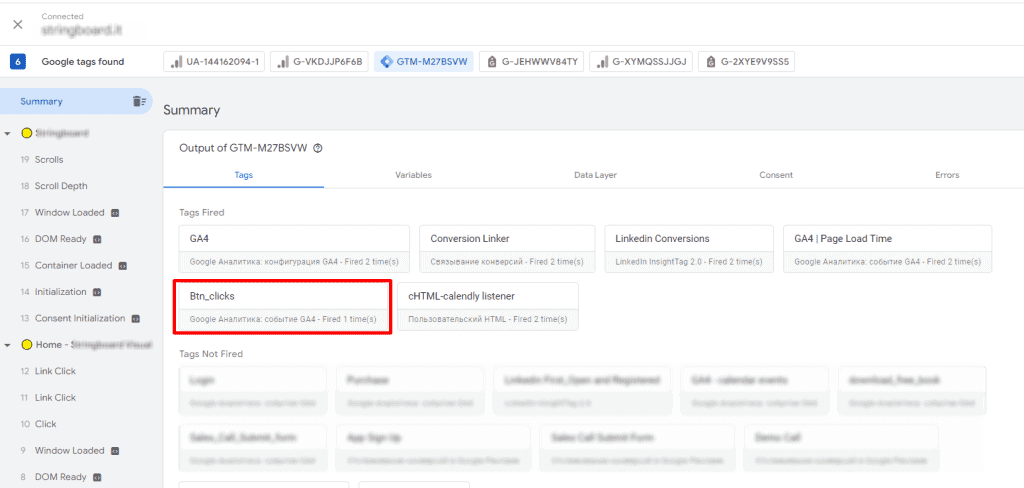This screenshot has width=1024, height=488.
Task: Select the UA-144162094-1 tag chip
Action: coord(214,62)
